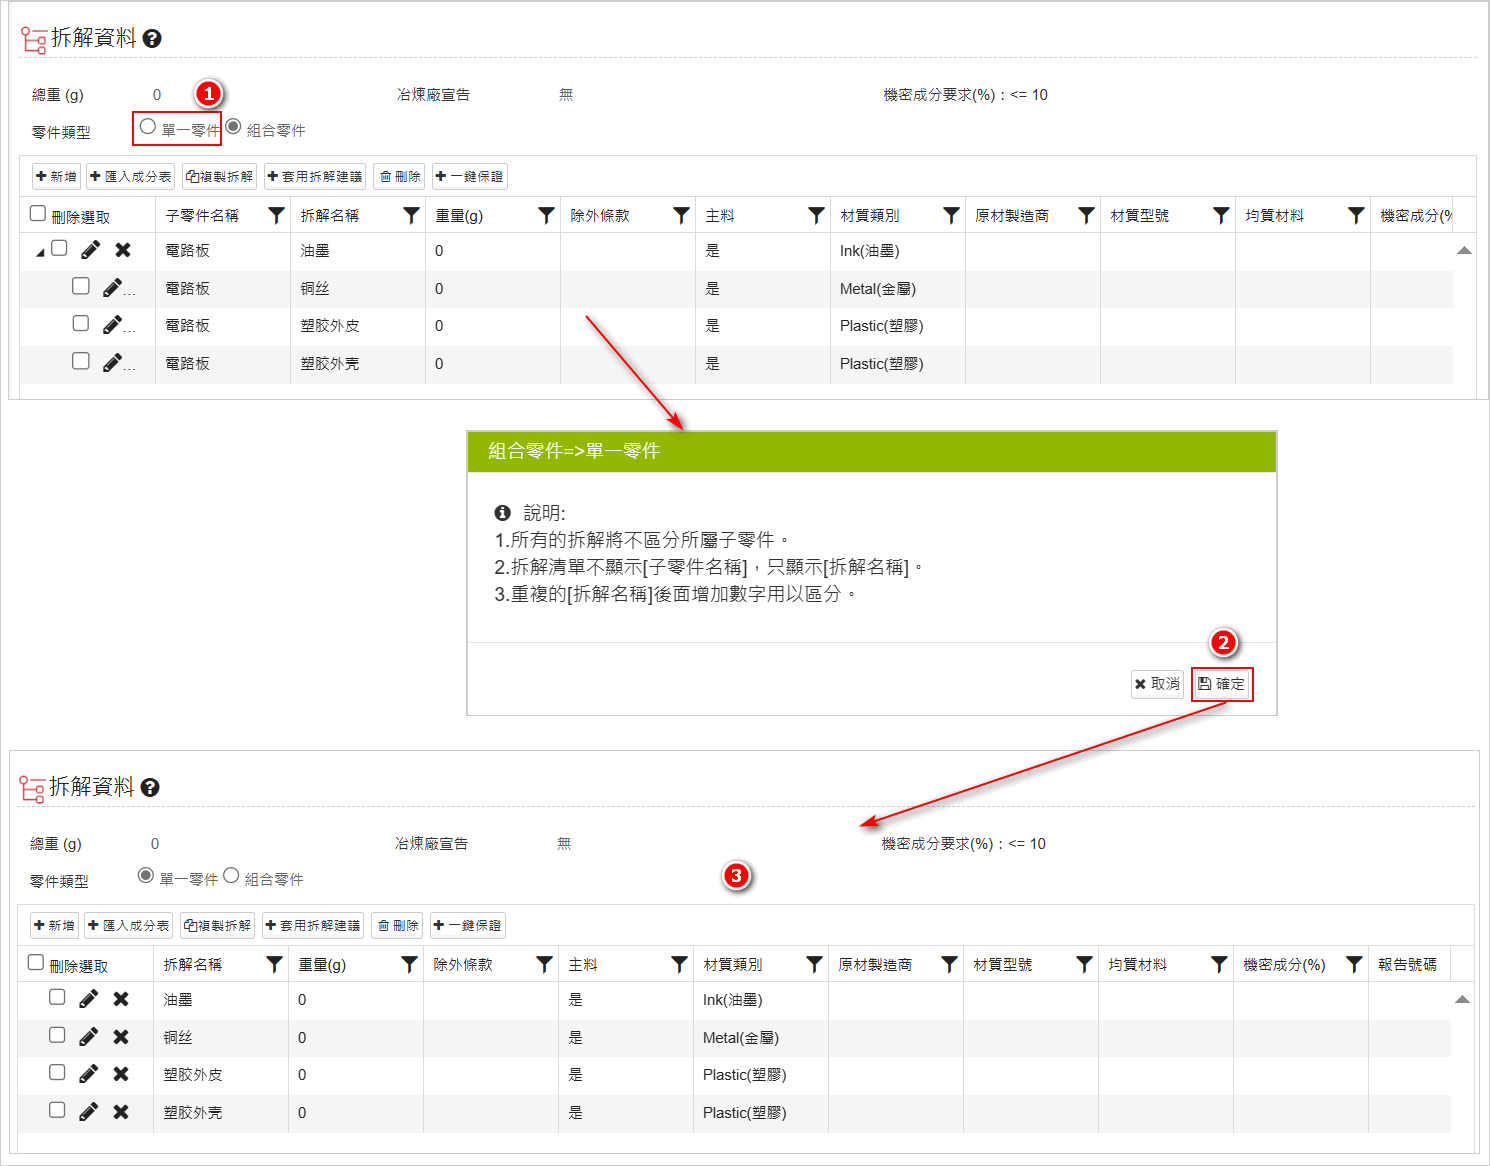This screenshot has height=1166, width=1490.
Task: Click 一鍵保證 in lower toolbar
Action: [468, 926]
